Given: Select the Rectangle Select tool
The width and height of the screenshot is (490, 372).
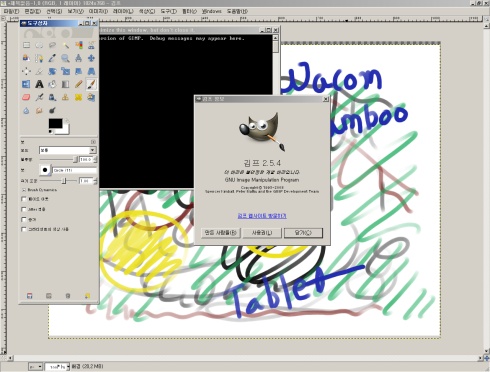Looking at the screenshot, I should 26,45.
